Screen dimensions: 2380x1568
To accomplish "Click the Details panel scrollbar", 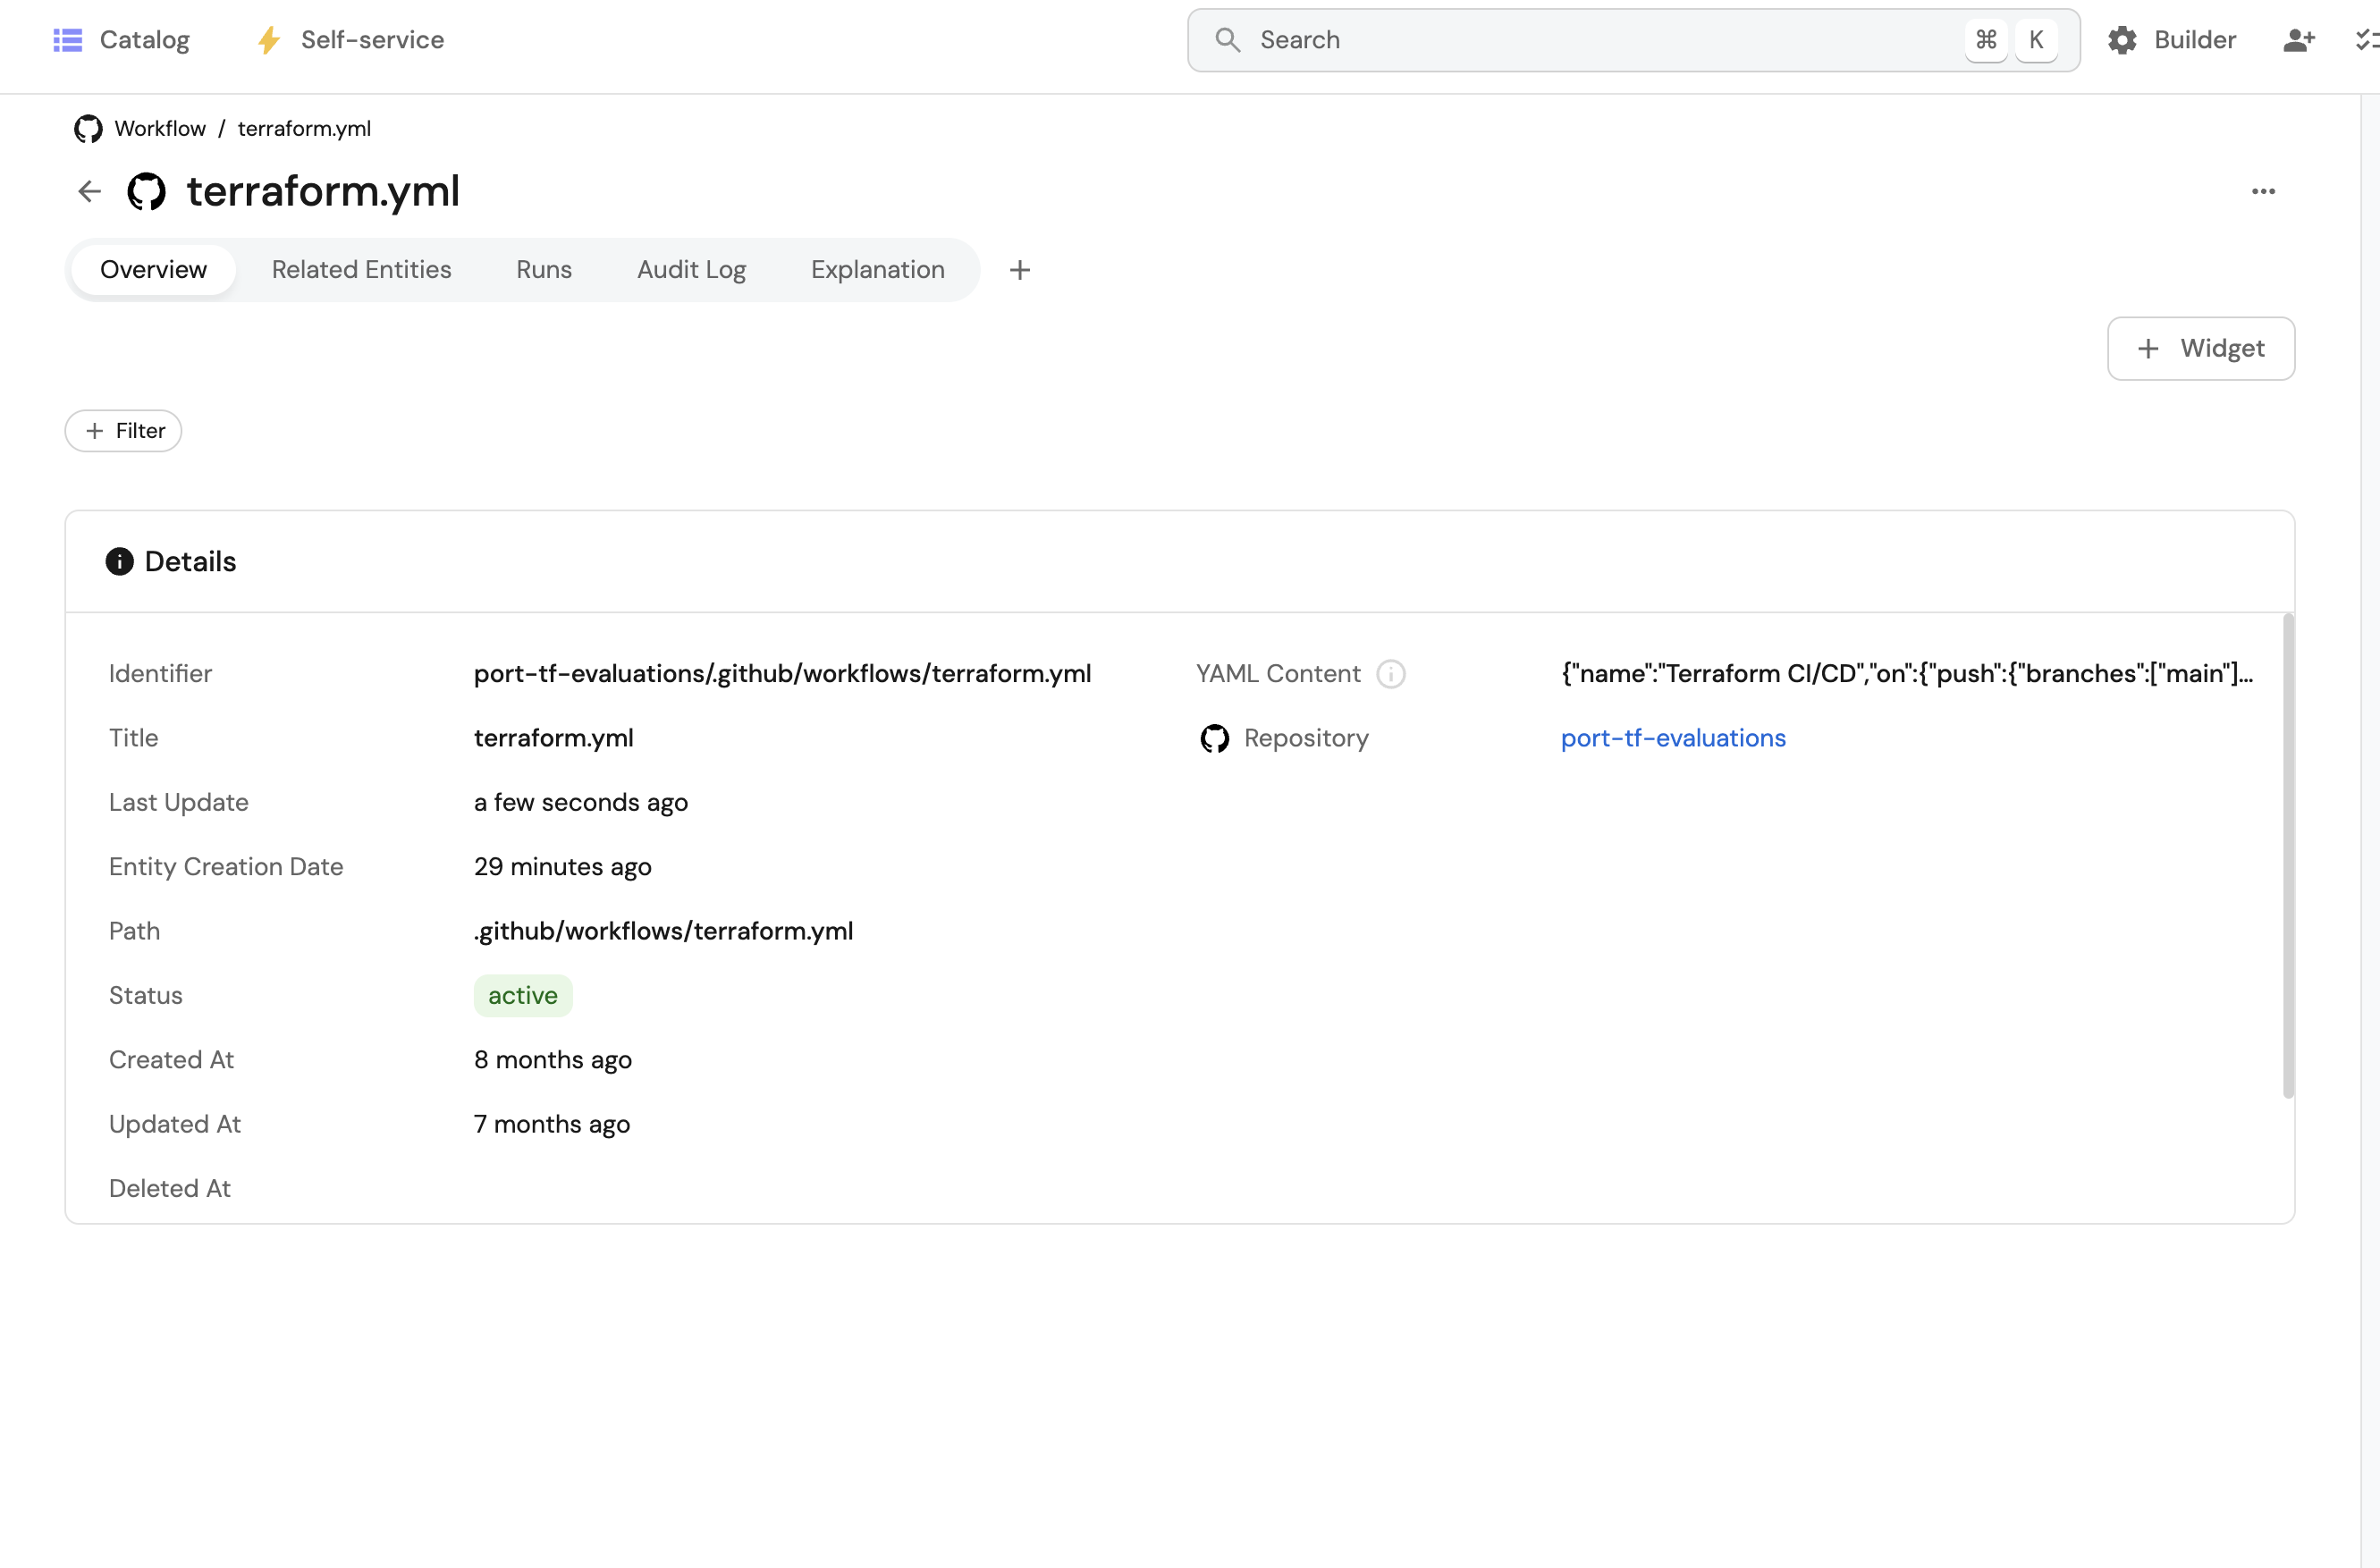I will (2287, 856).
